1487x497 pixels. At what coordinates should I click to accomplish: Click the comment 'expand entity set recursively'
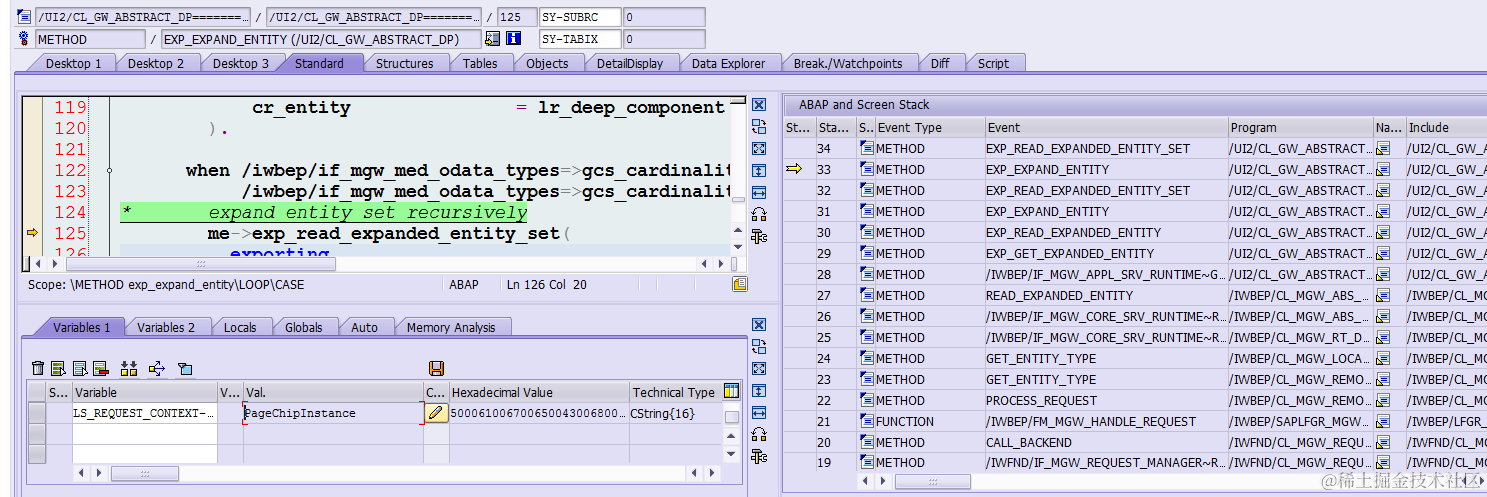pos(367,212)
